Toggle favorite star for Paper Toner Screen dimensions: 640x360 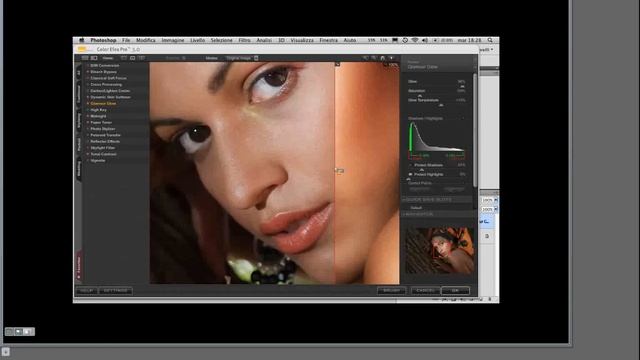point(87,122)
